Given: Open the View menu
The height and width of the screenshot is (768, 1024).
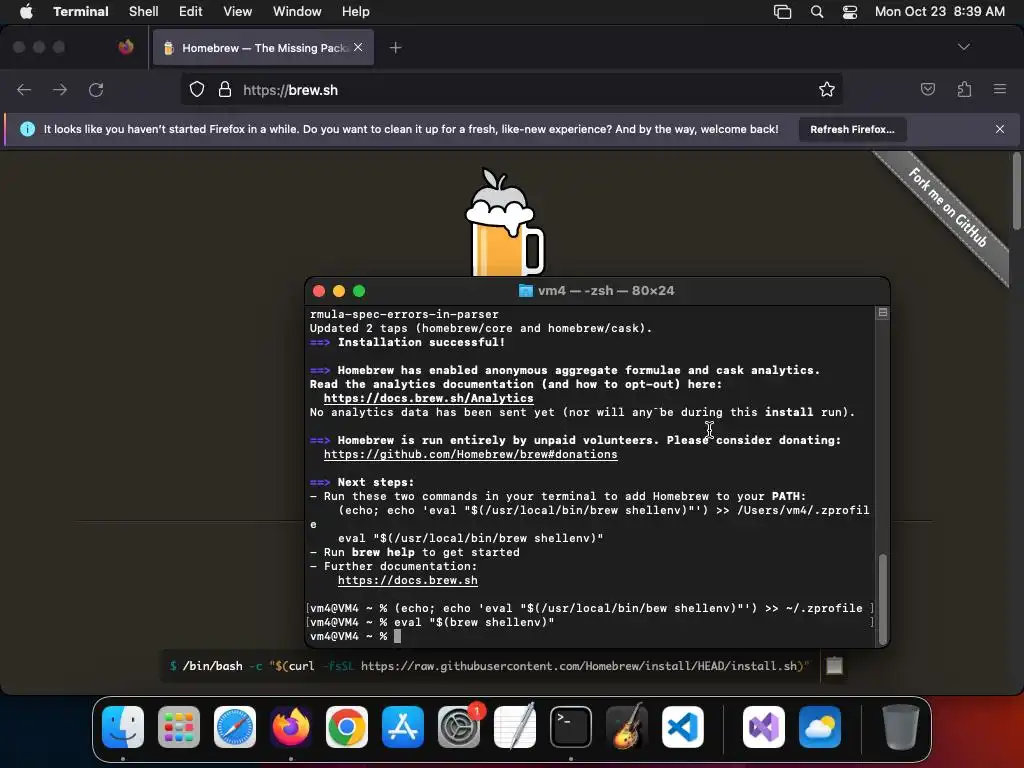Looking at the screenshot, I should (x=238, y=12).
